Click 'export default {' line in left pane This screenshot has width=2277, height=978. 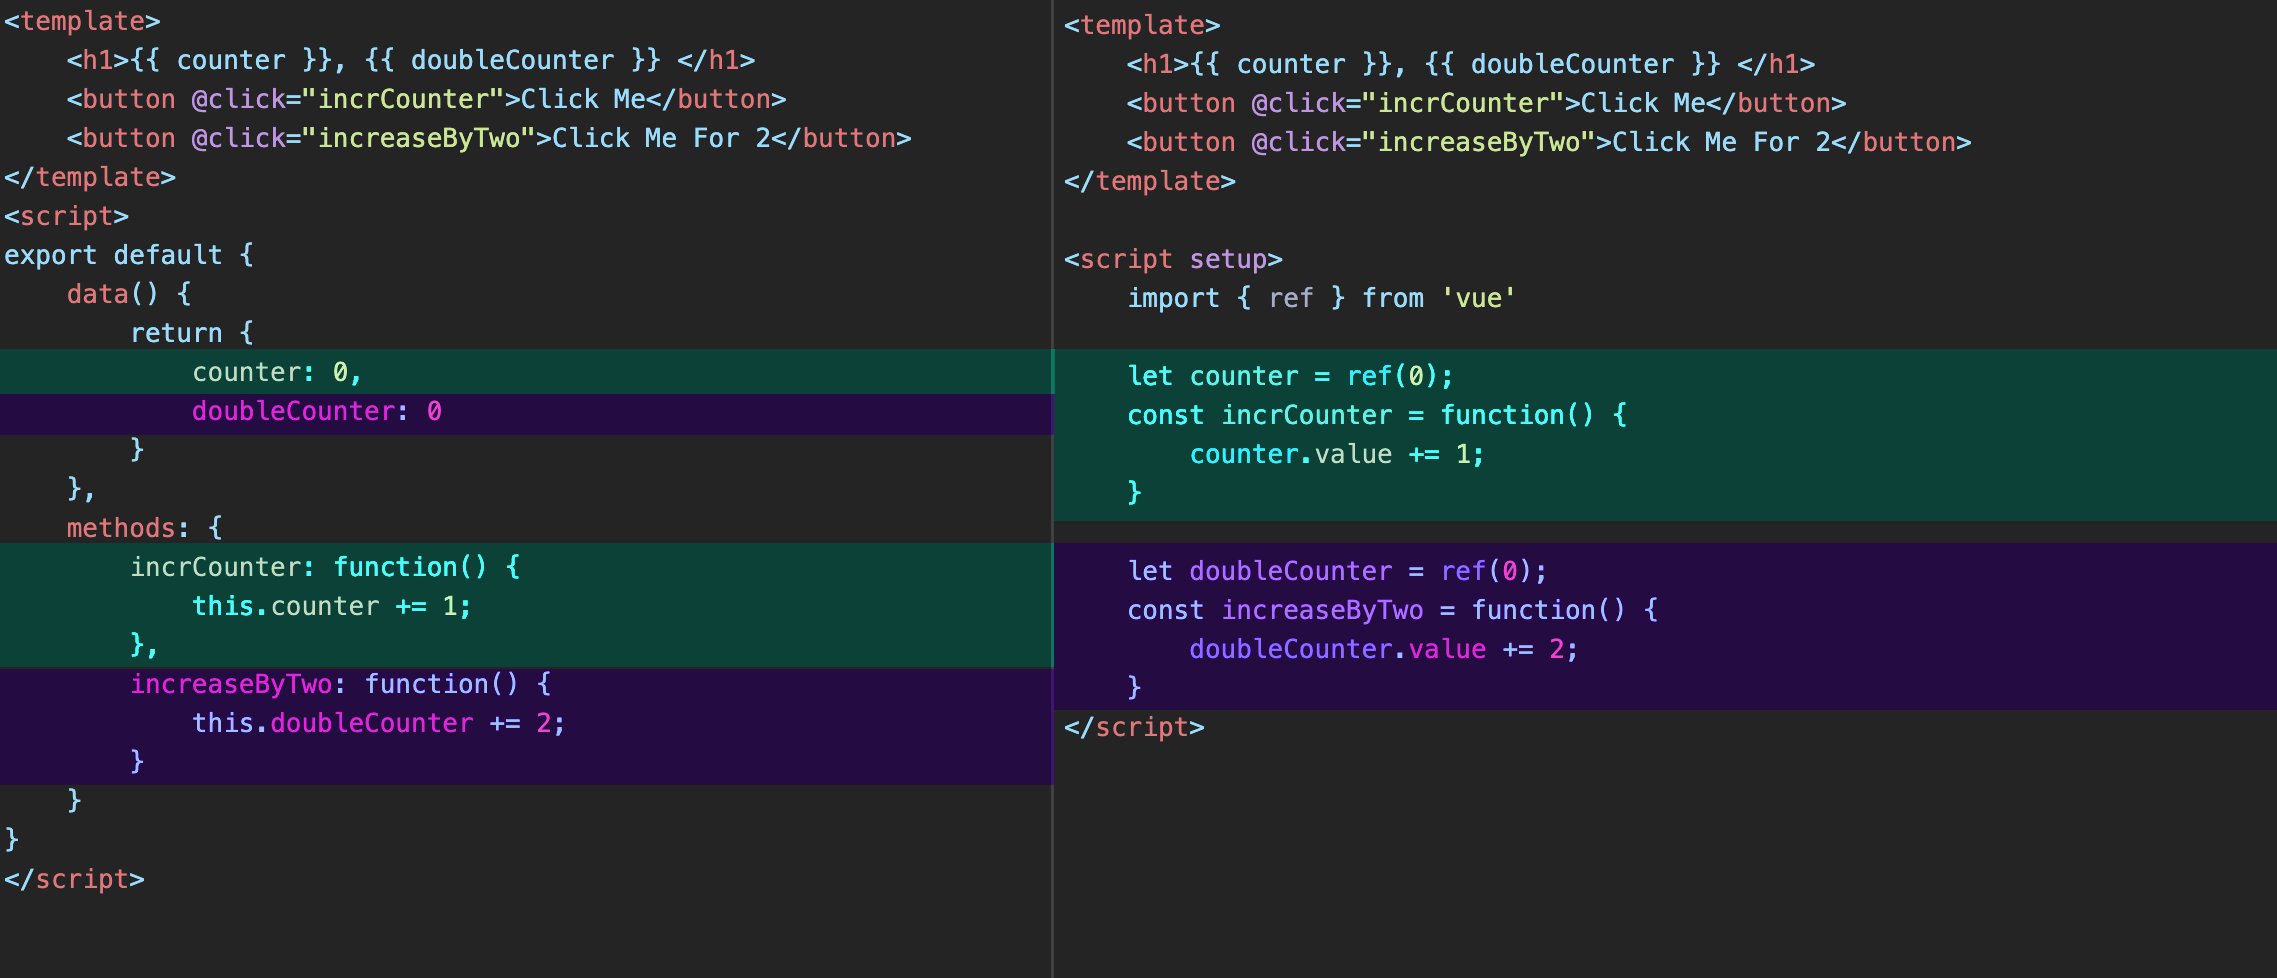128,255
